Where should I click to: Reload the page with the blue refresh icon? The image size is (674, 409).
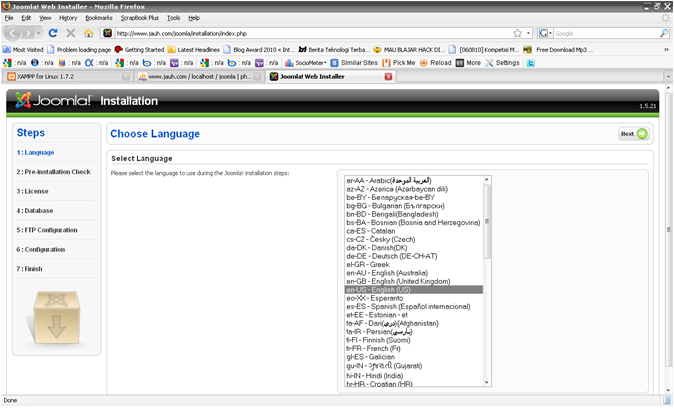pyautogui.click(x=53, y=33)
